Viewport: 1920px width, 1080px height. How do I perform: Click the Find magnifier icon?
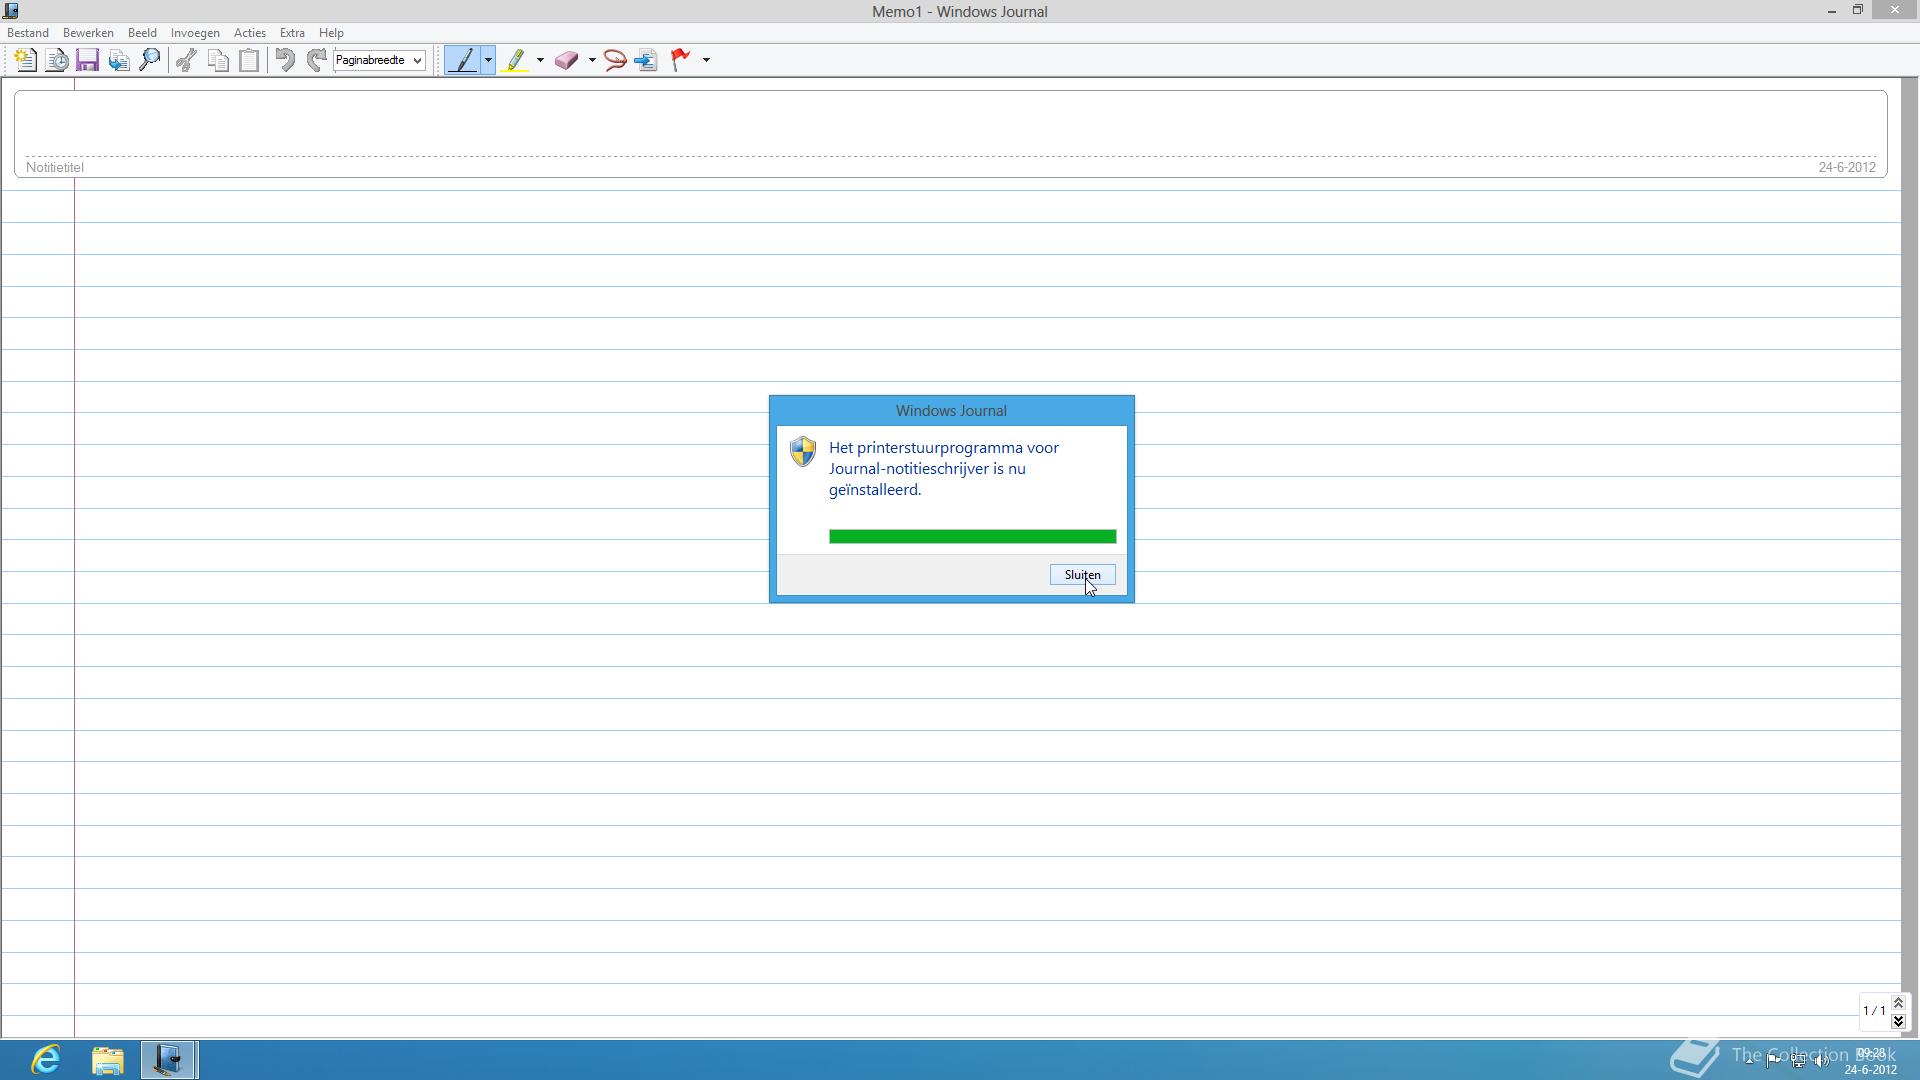pyautogui.click(x=150, y=60)
